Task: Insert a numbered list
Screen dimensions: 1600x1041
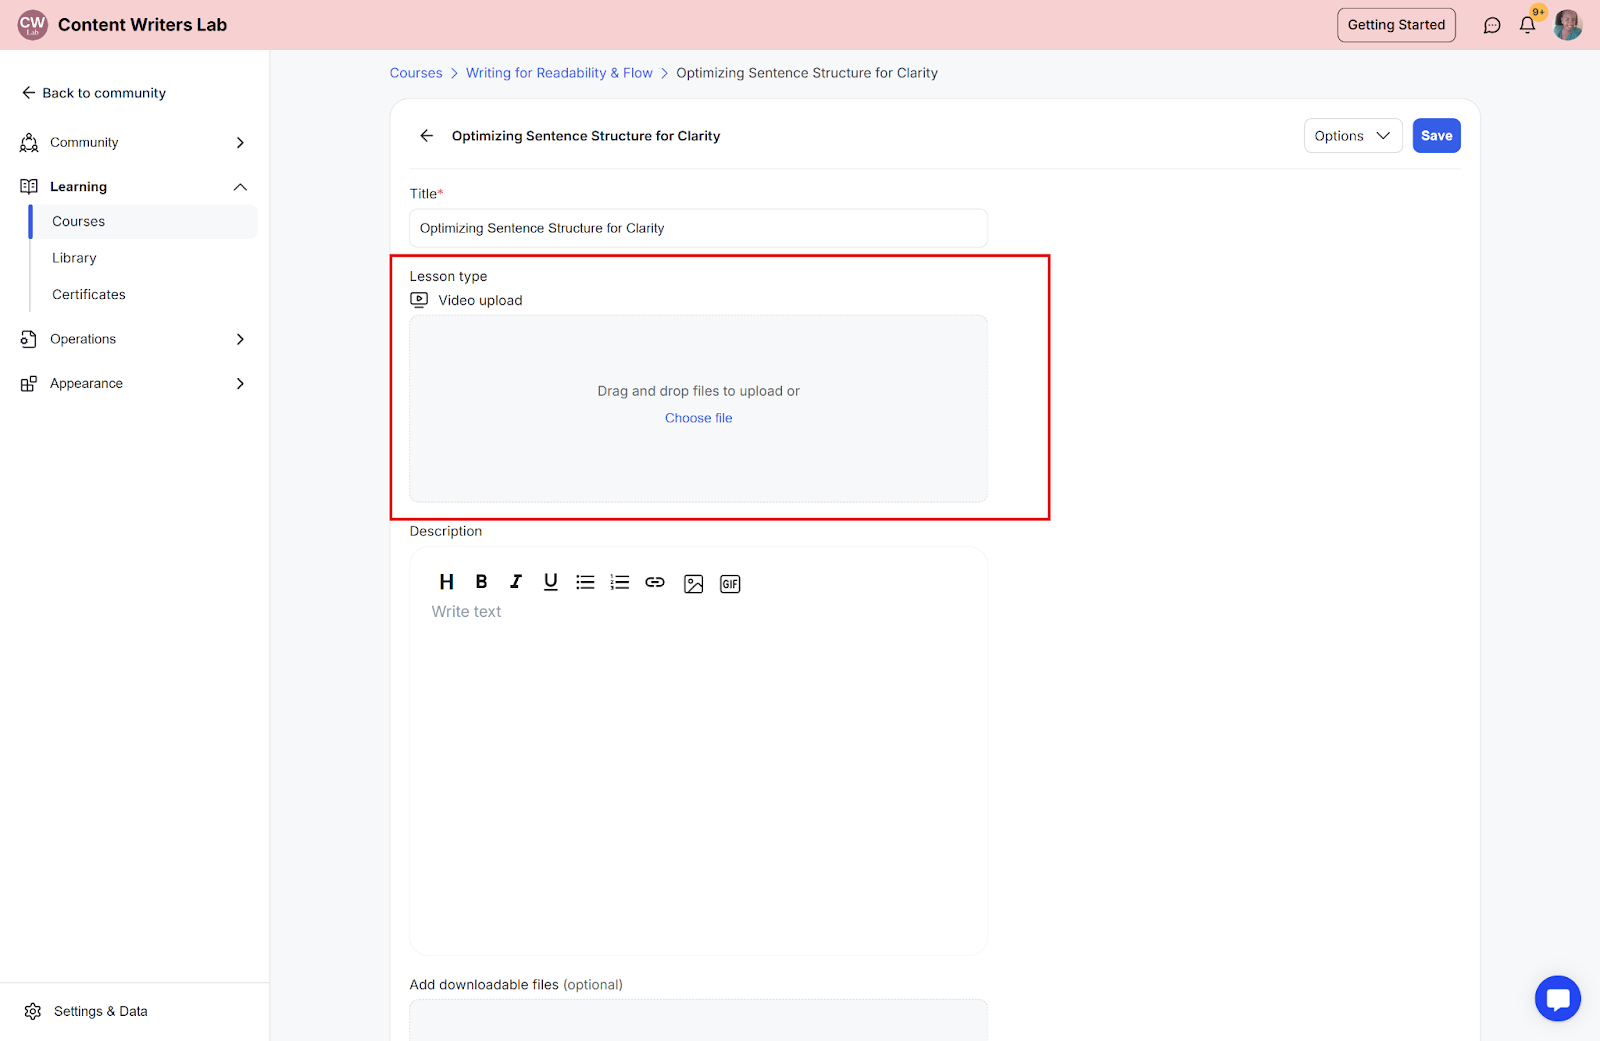Action: coord(620,582)
